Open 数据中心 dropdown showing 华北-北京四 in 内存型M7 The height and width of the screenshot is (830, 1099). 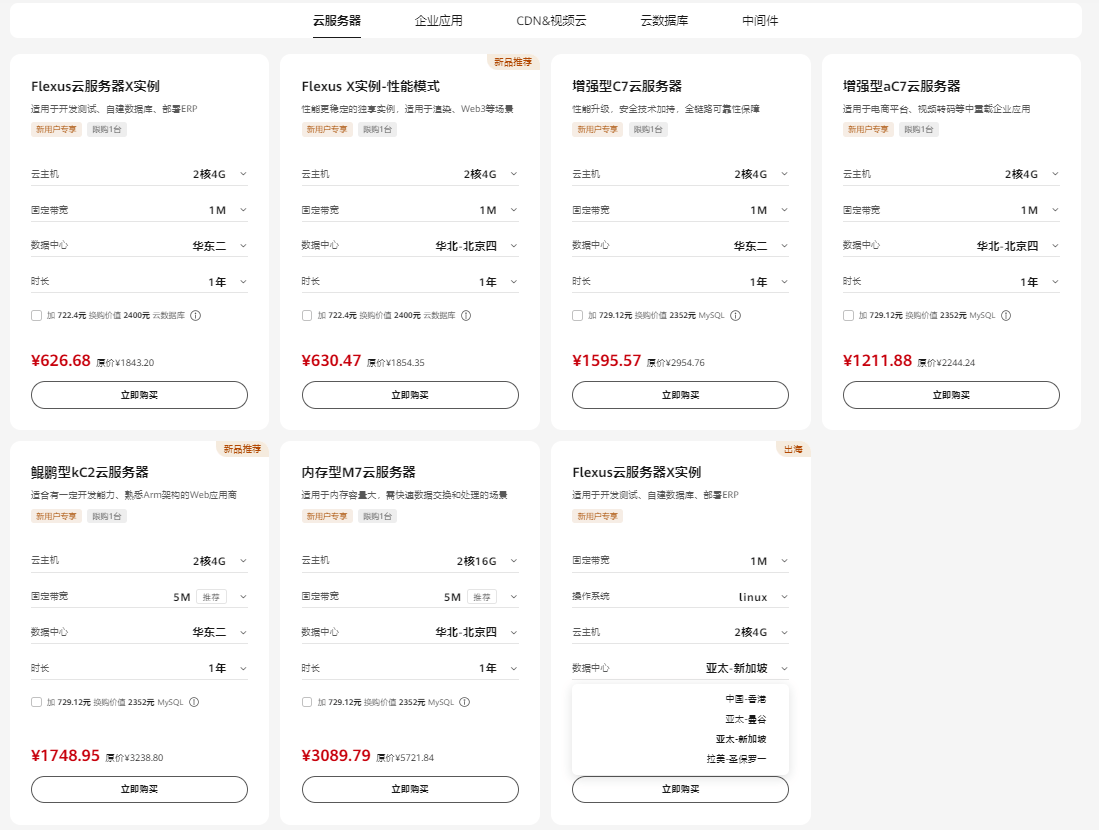(x=476, y=632)
